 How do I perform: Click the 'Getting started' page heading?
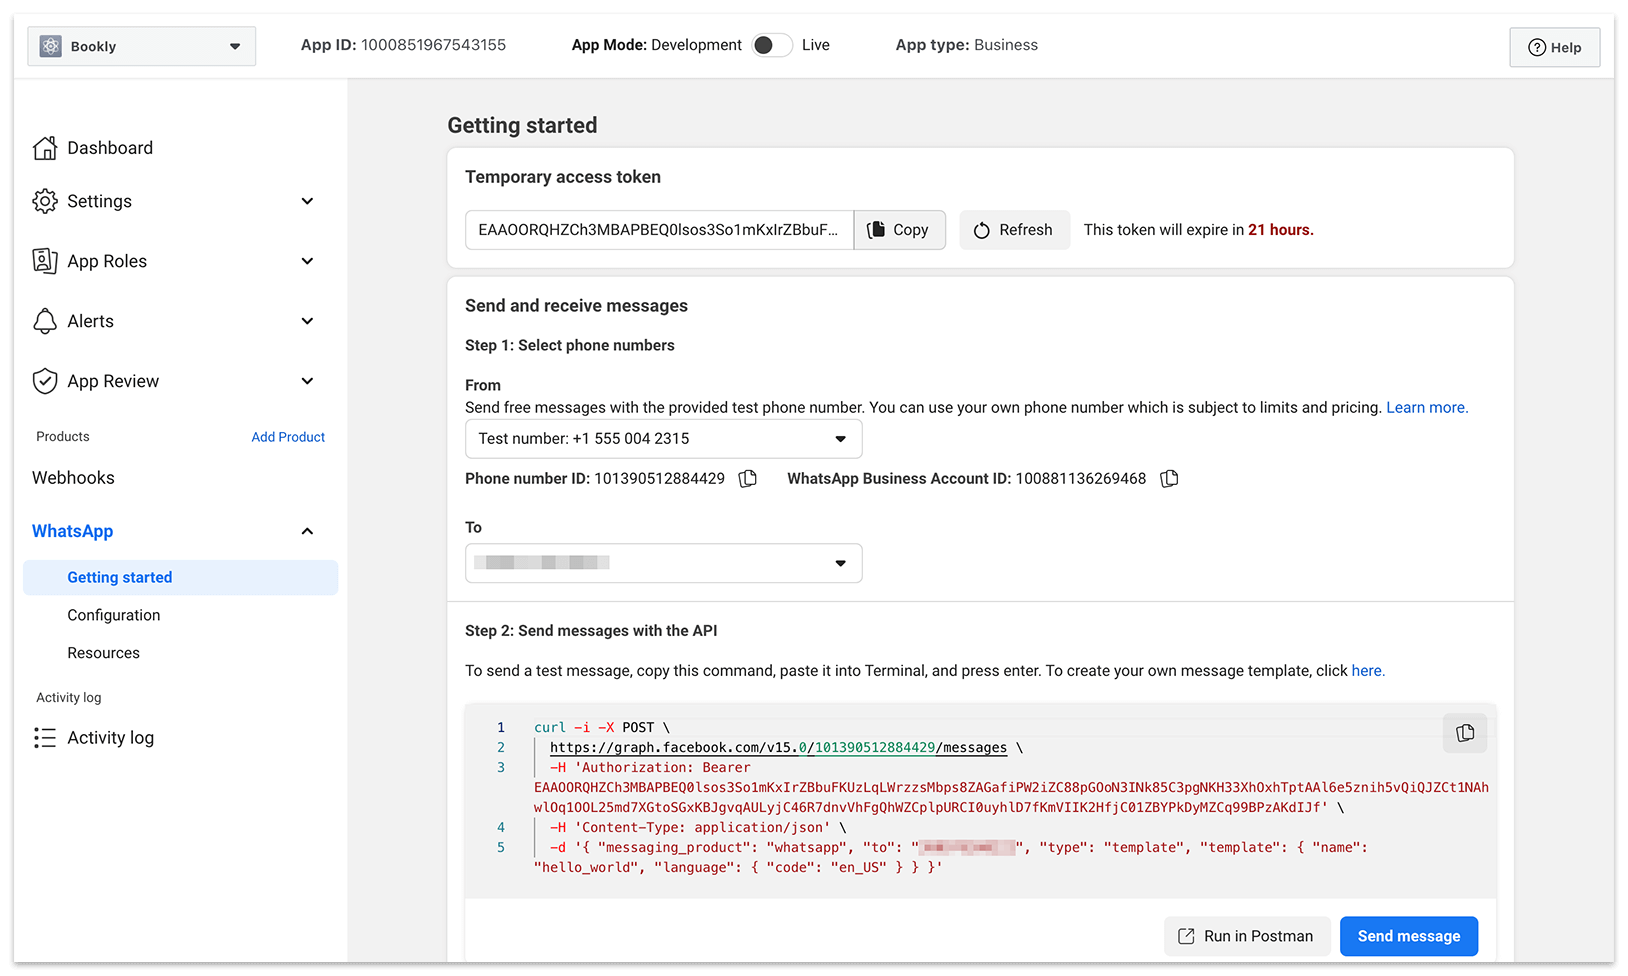point(522,125)
